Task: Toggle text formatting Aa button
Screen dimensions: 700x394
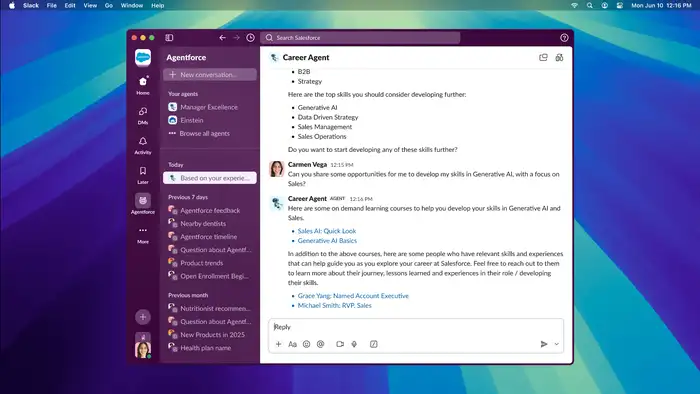Action: pyautogui.click(x=292, y=344)
